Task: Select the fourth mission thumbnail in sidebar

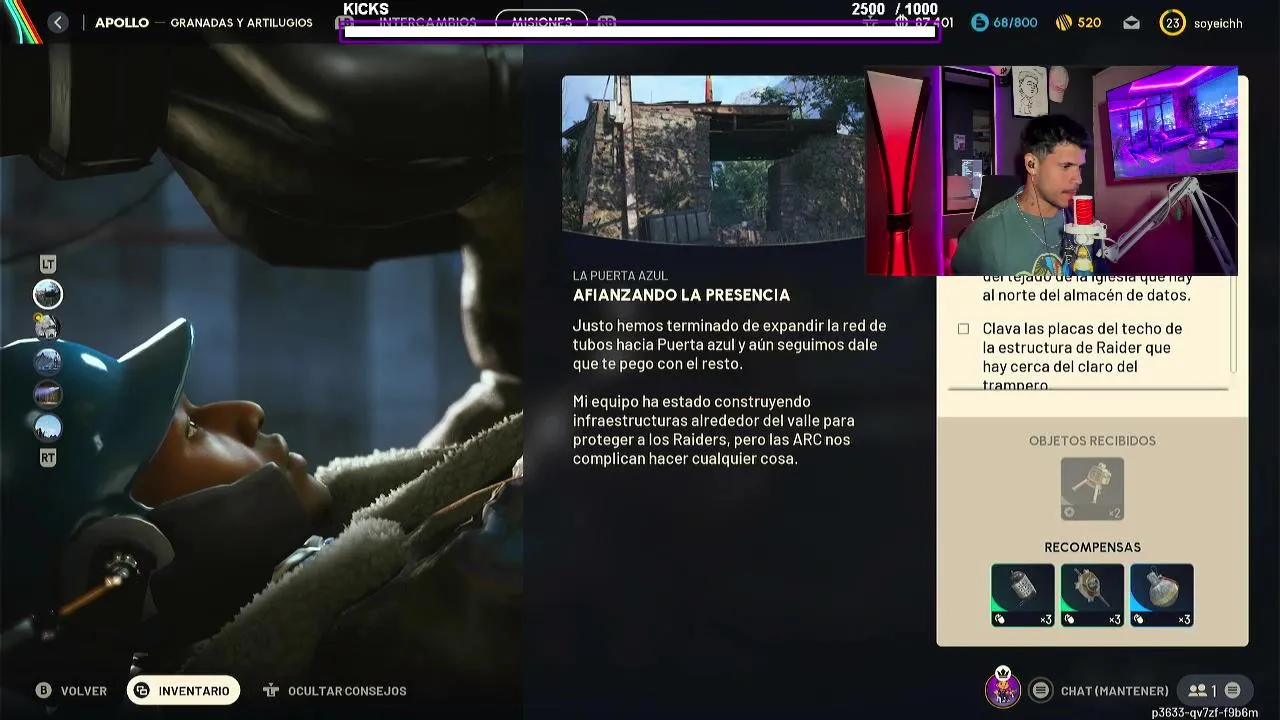Action: (48, 394)
